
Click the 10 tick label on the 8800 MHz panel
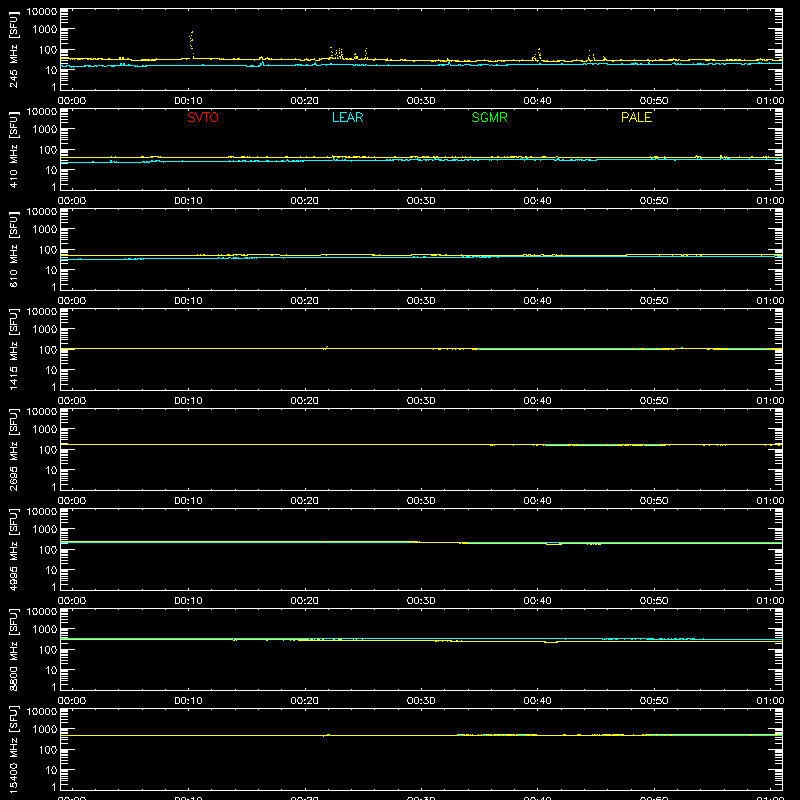[52, 670]
